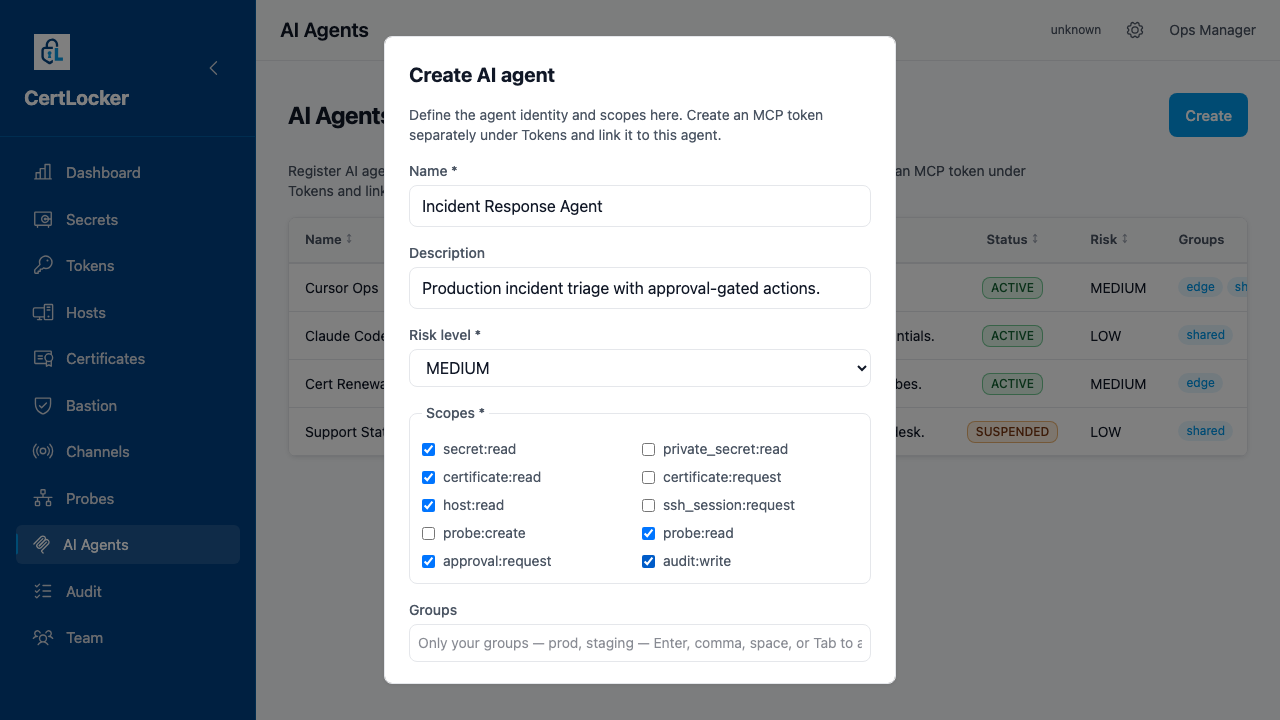Click the Cursor Ops agent name
1280x720 pixels.
click(x=342, y=288)
